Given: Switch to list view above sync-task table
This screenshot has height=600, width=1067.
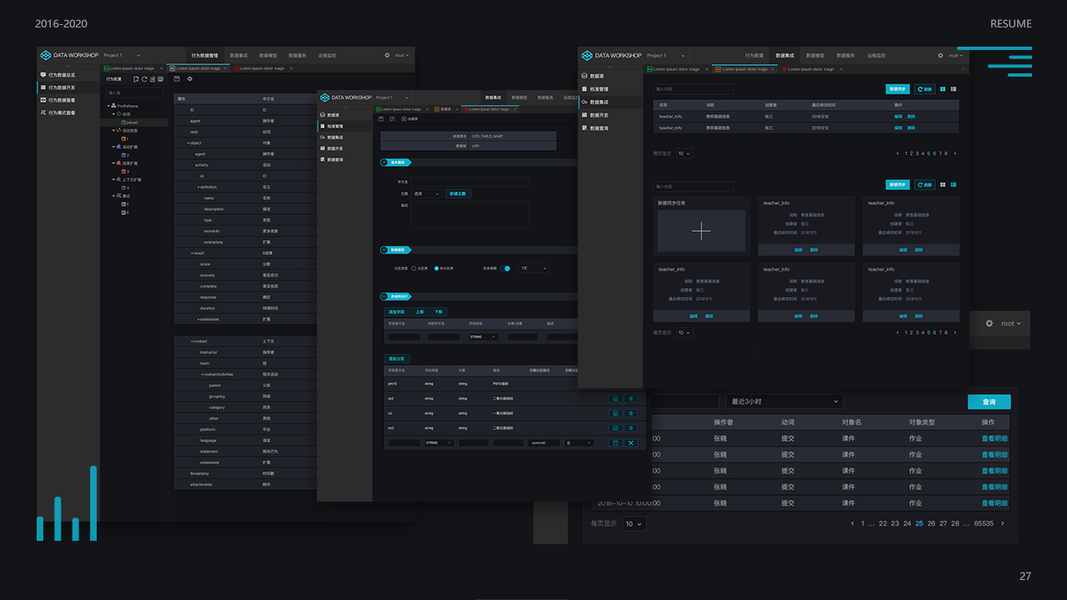Looking at the screenshot, I should [953, 89].
